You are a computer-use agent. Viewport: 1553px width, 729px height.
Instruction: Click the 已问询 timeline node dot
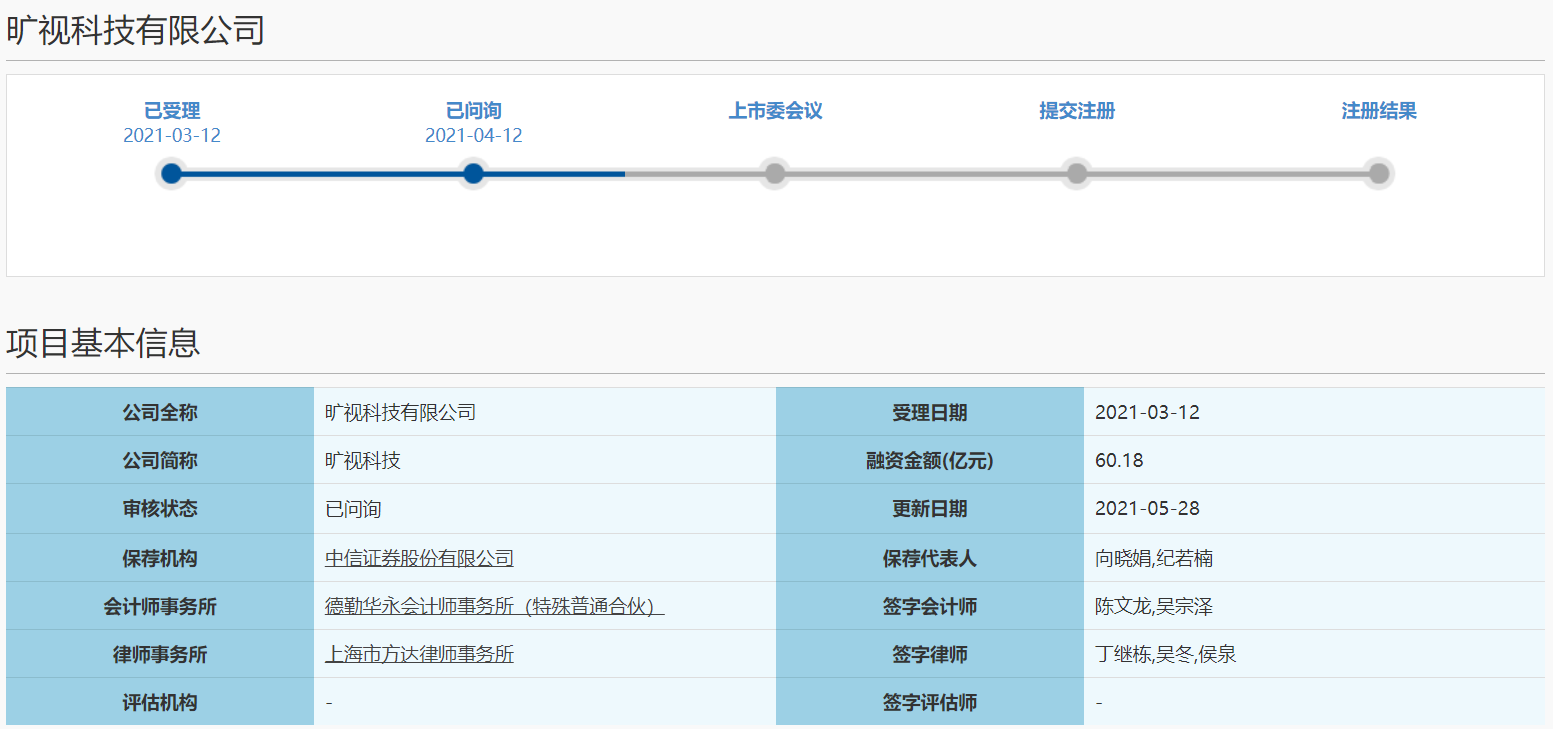473,174
